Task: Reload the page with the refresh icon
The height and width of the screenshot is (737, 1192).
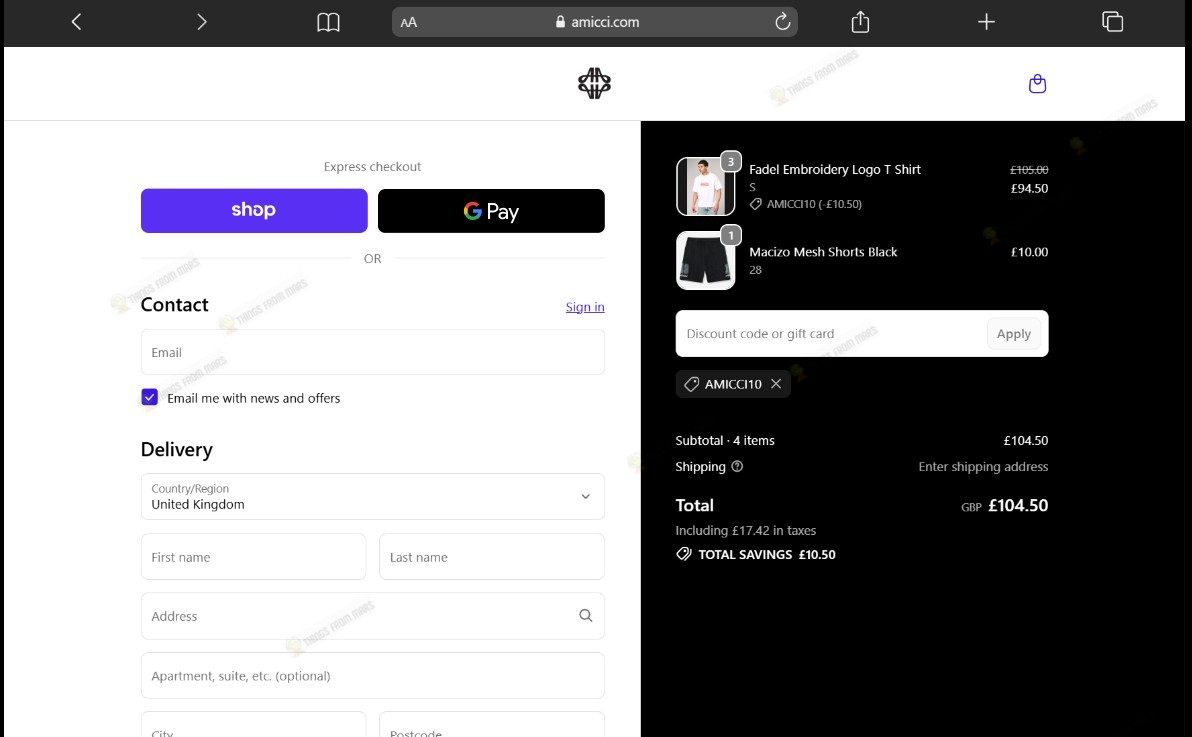Action: 782,22
